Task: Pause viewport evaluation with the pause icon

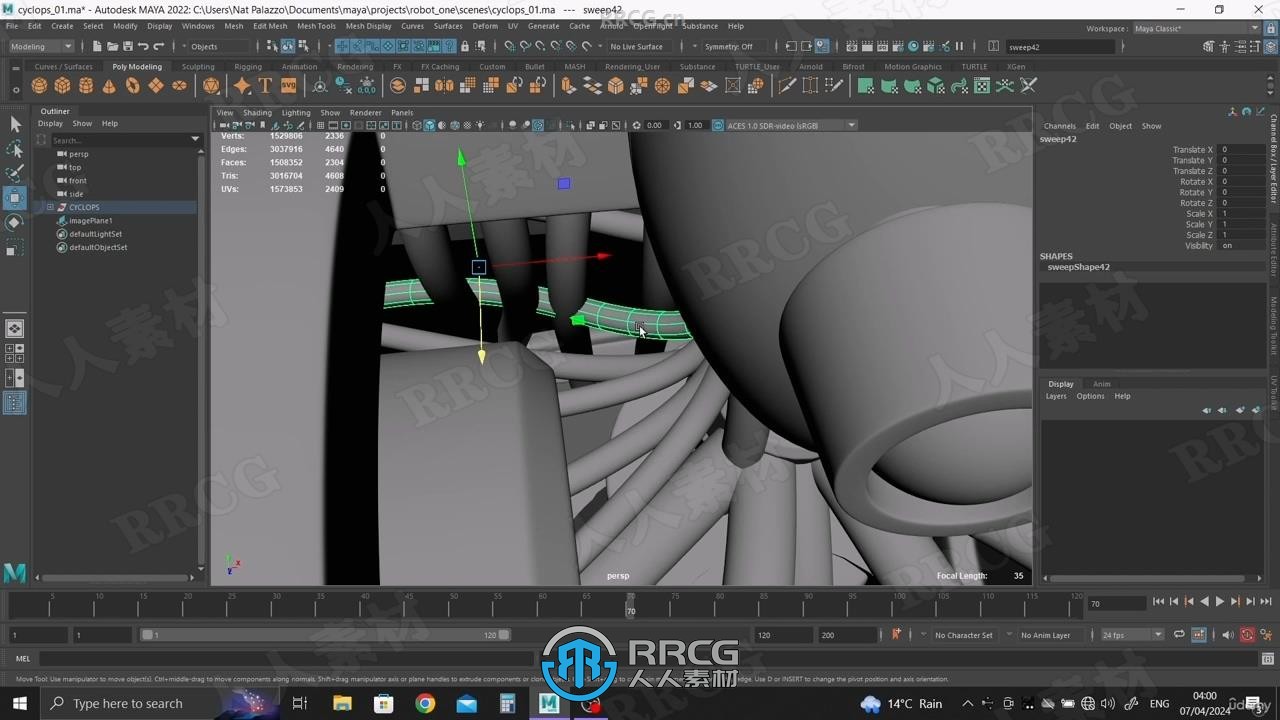Action: point(959,46)
